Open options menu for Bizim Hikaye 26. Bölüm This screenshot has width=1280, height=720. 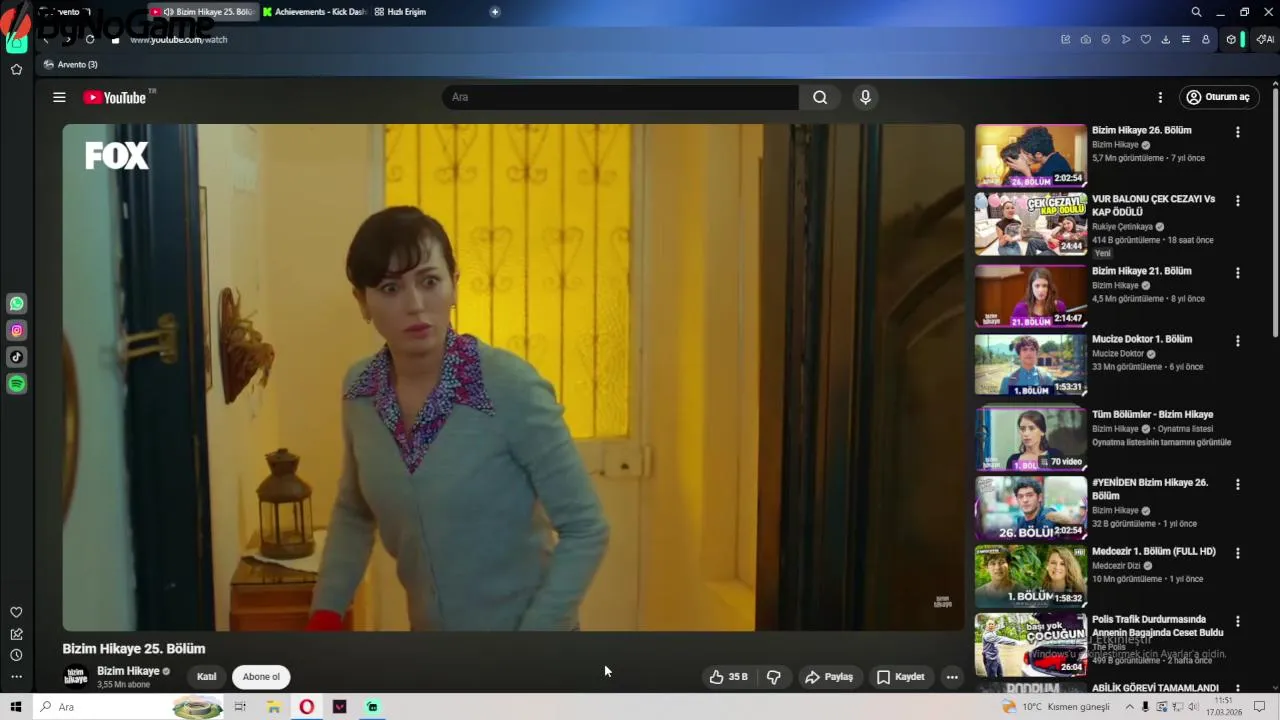coord(1238,132)
